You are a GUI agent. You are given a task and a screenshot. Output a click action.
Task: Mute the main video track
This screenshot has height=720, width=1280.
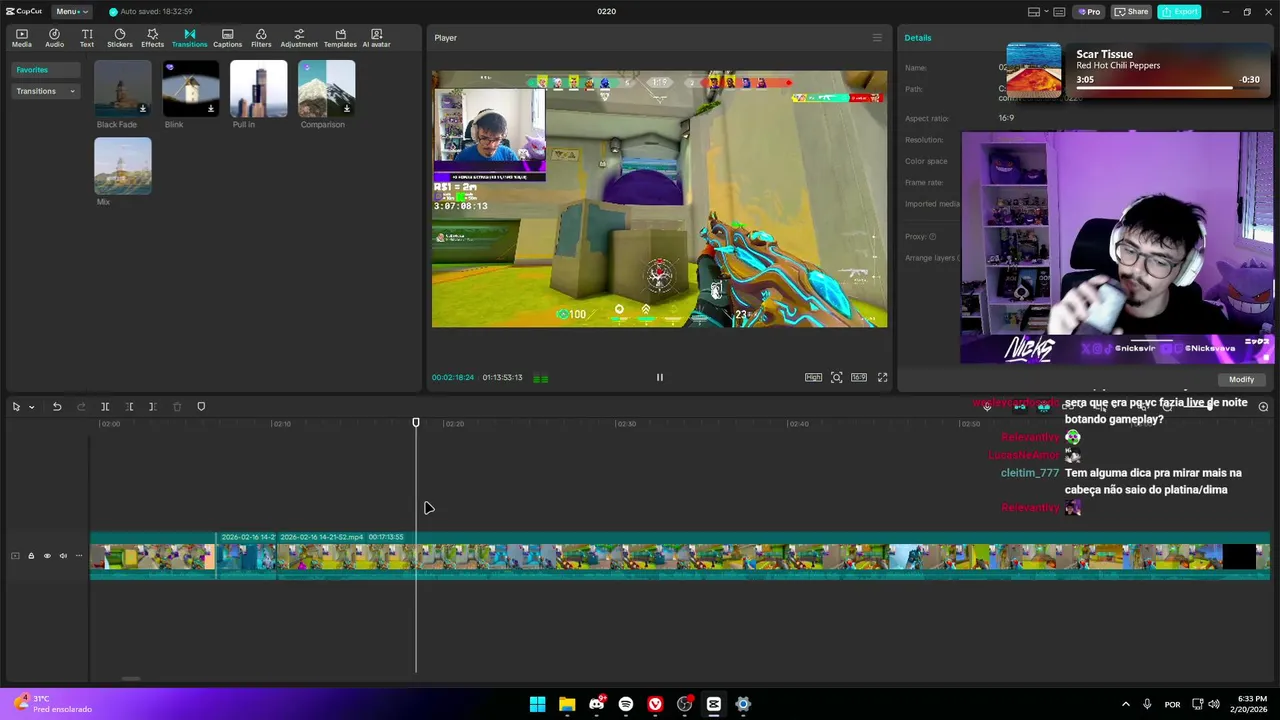(63, 556)
